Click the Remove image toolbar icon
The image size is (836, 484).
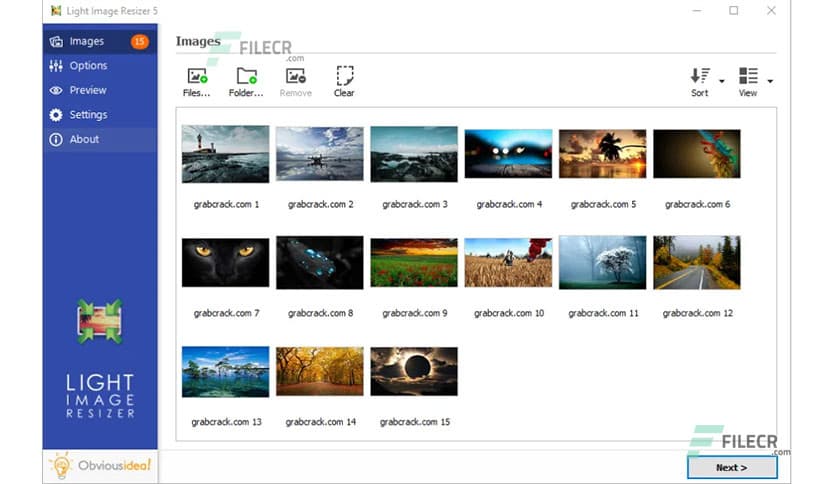pos(295,76)
